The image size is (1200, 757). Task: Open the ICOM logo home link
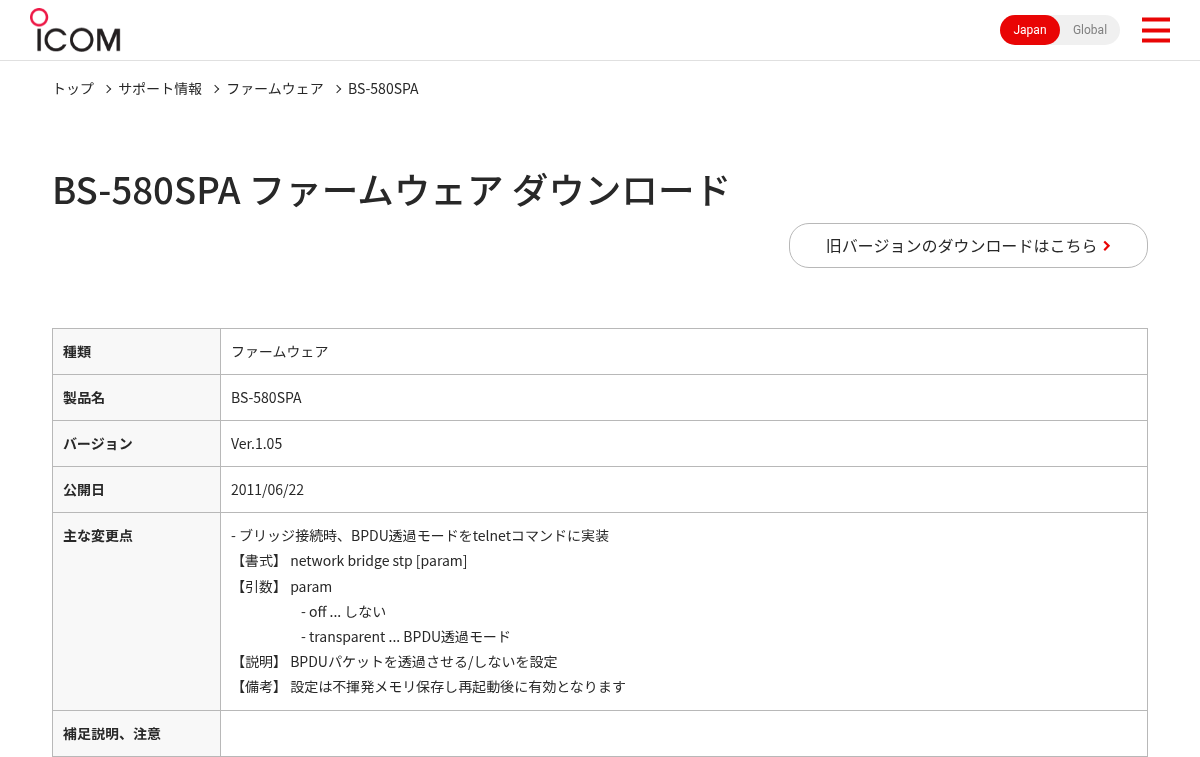click(x=75, y=30)
